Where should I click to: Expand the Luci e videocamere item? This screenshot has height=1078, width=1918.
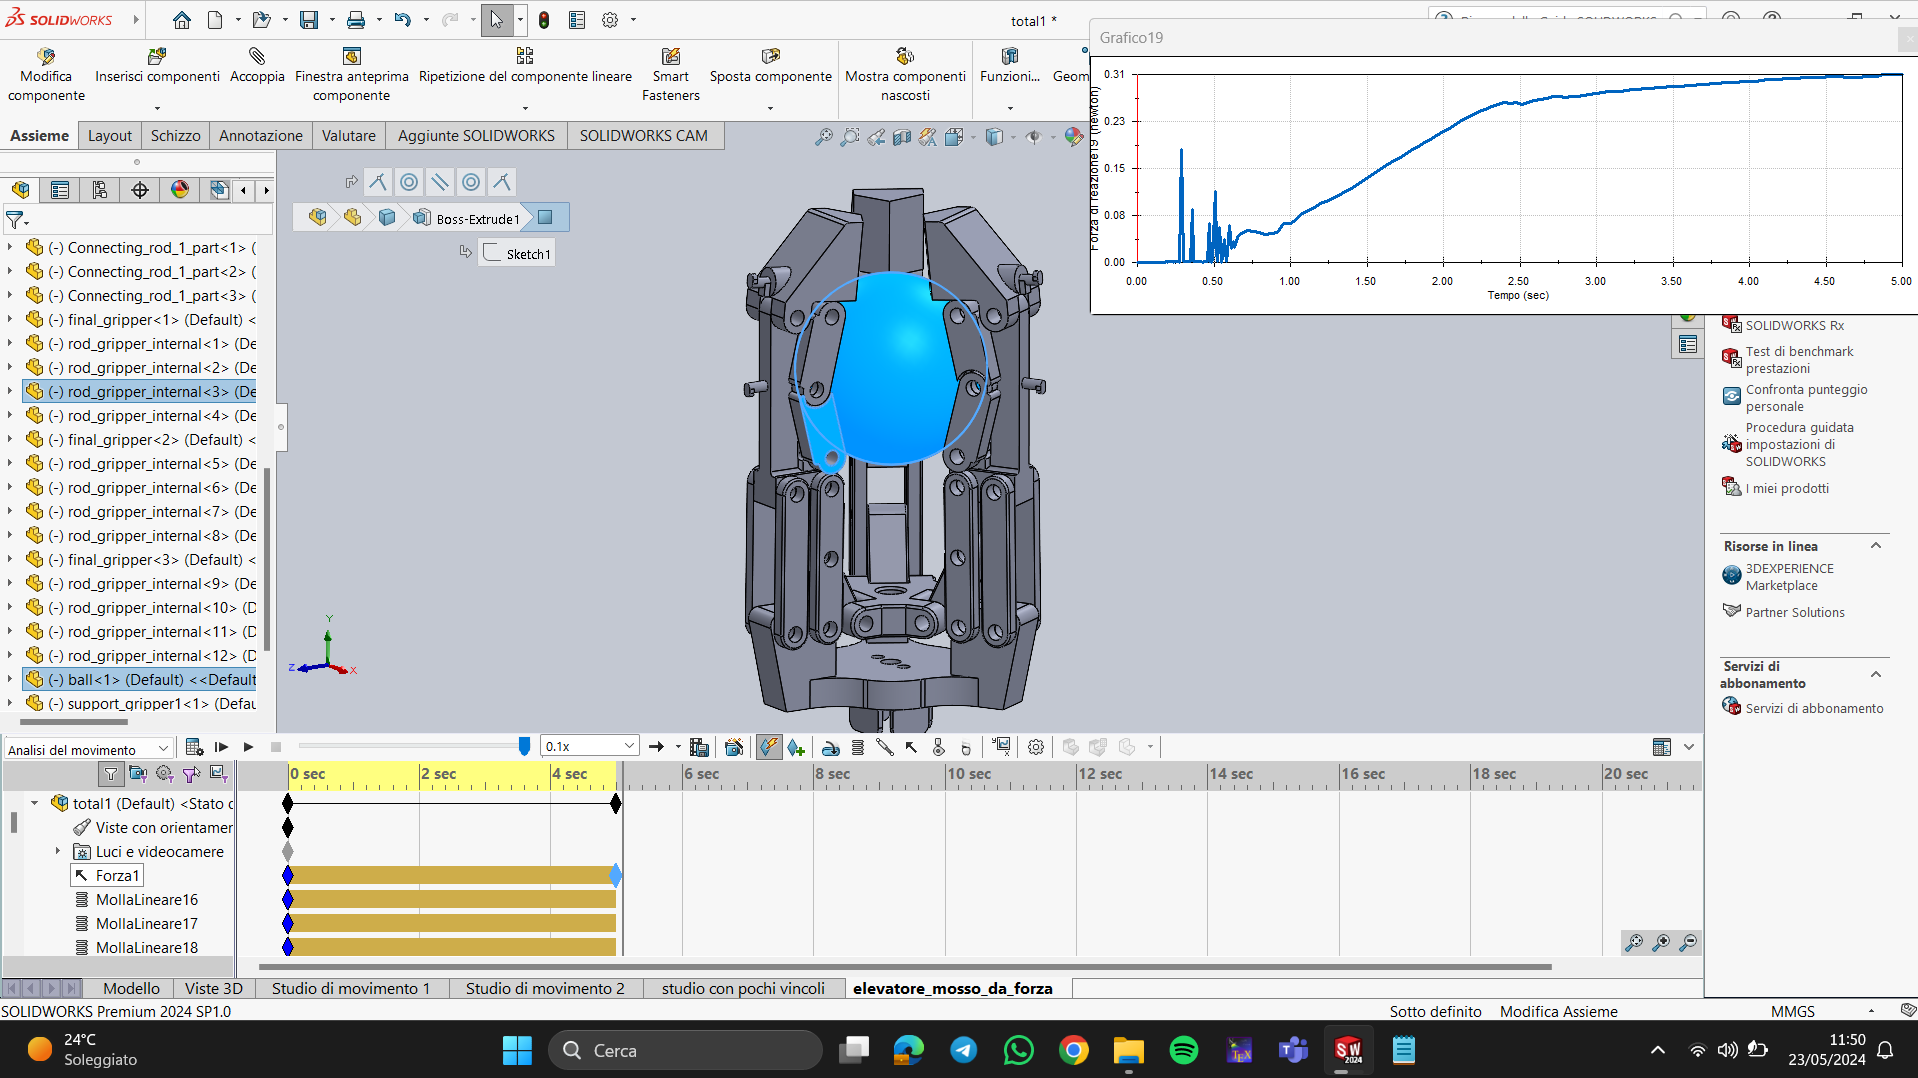[x=58, y=851]
